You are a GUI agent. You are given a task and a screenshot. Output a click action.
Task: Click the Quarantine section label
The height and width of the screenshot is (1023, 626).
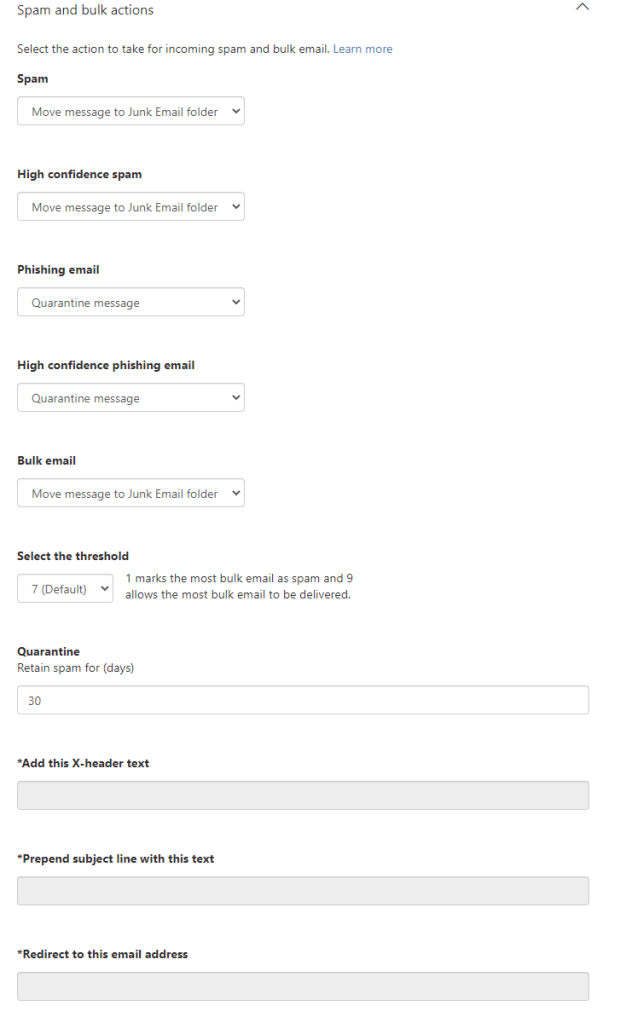[48, 652]
